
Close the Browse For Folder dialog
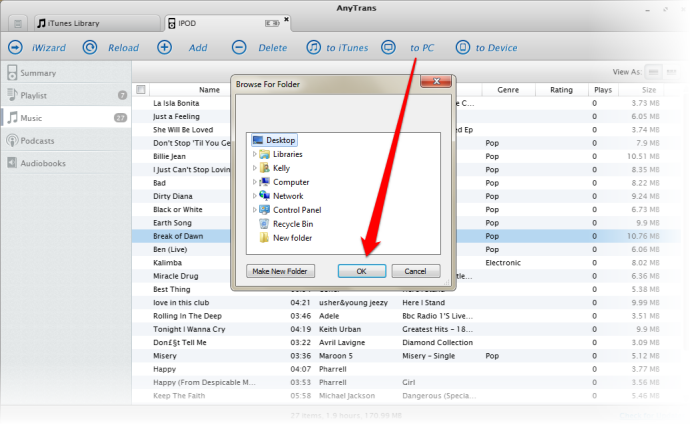tap(436, 81)
